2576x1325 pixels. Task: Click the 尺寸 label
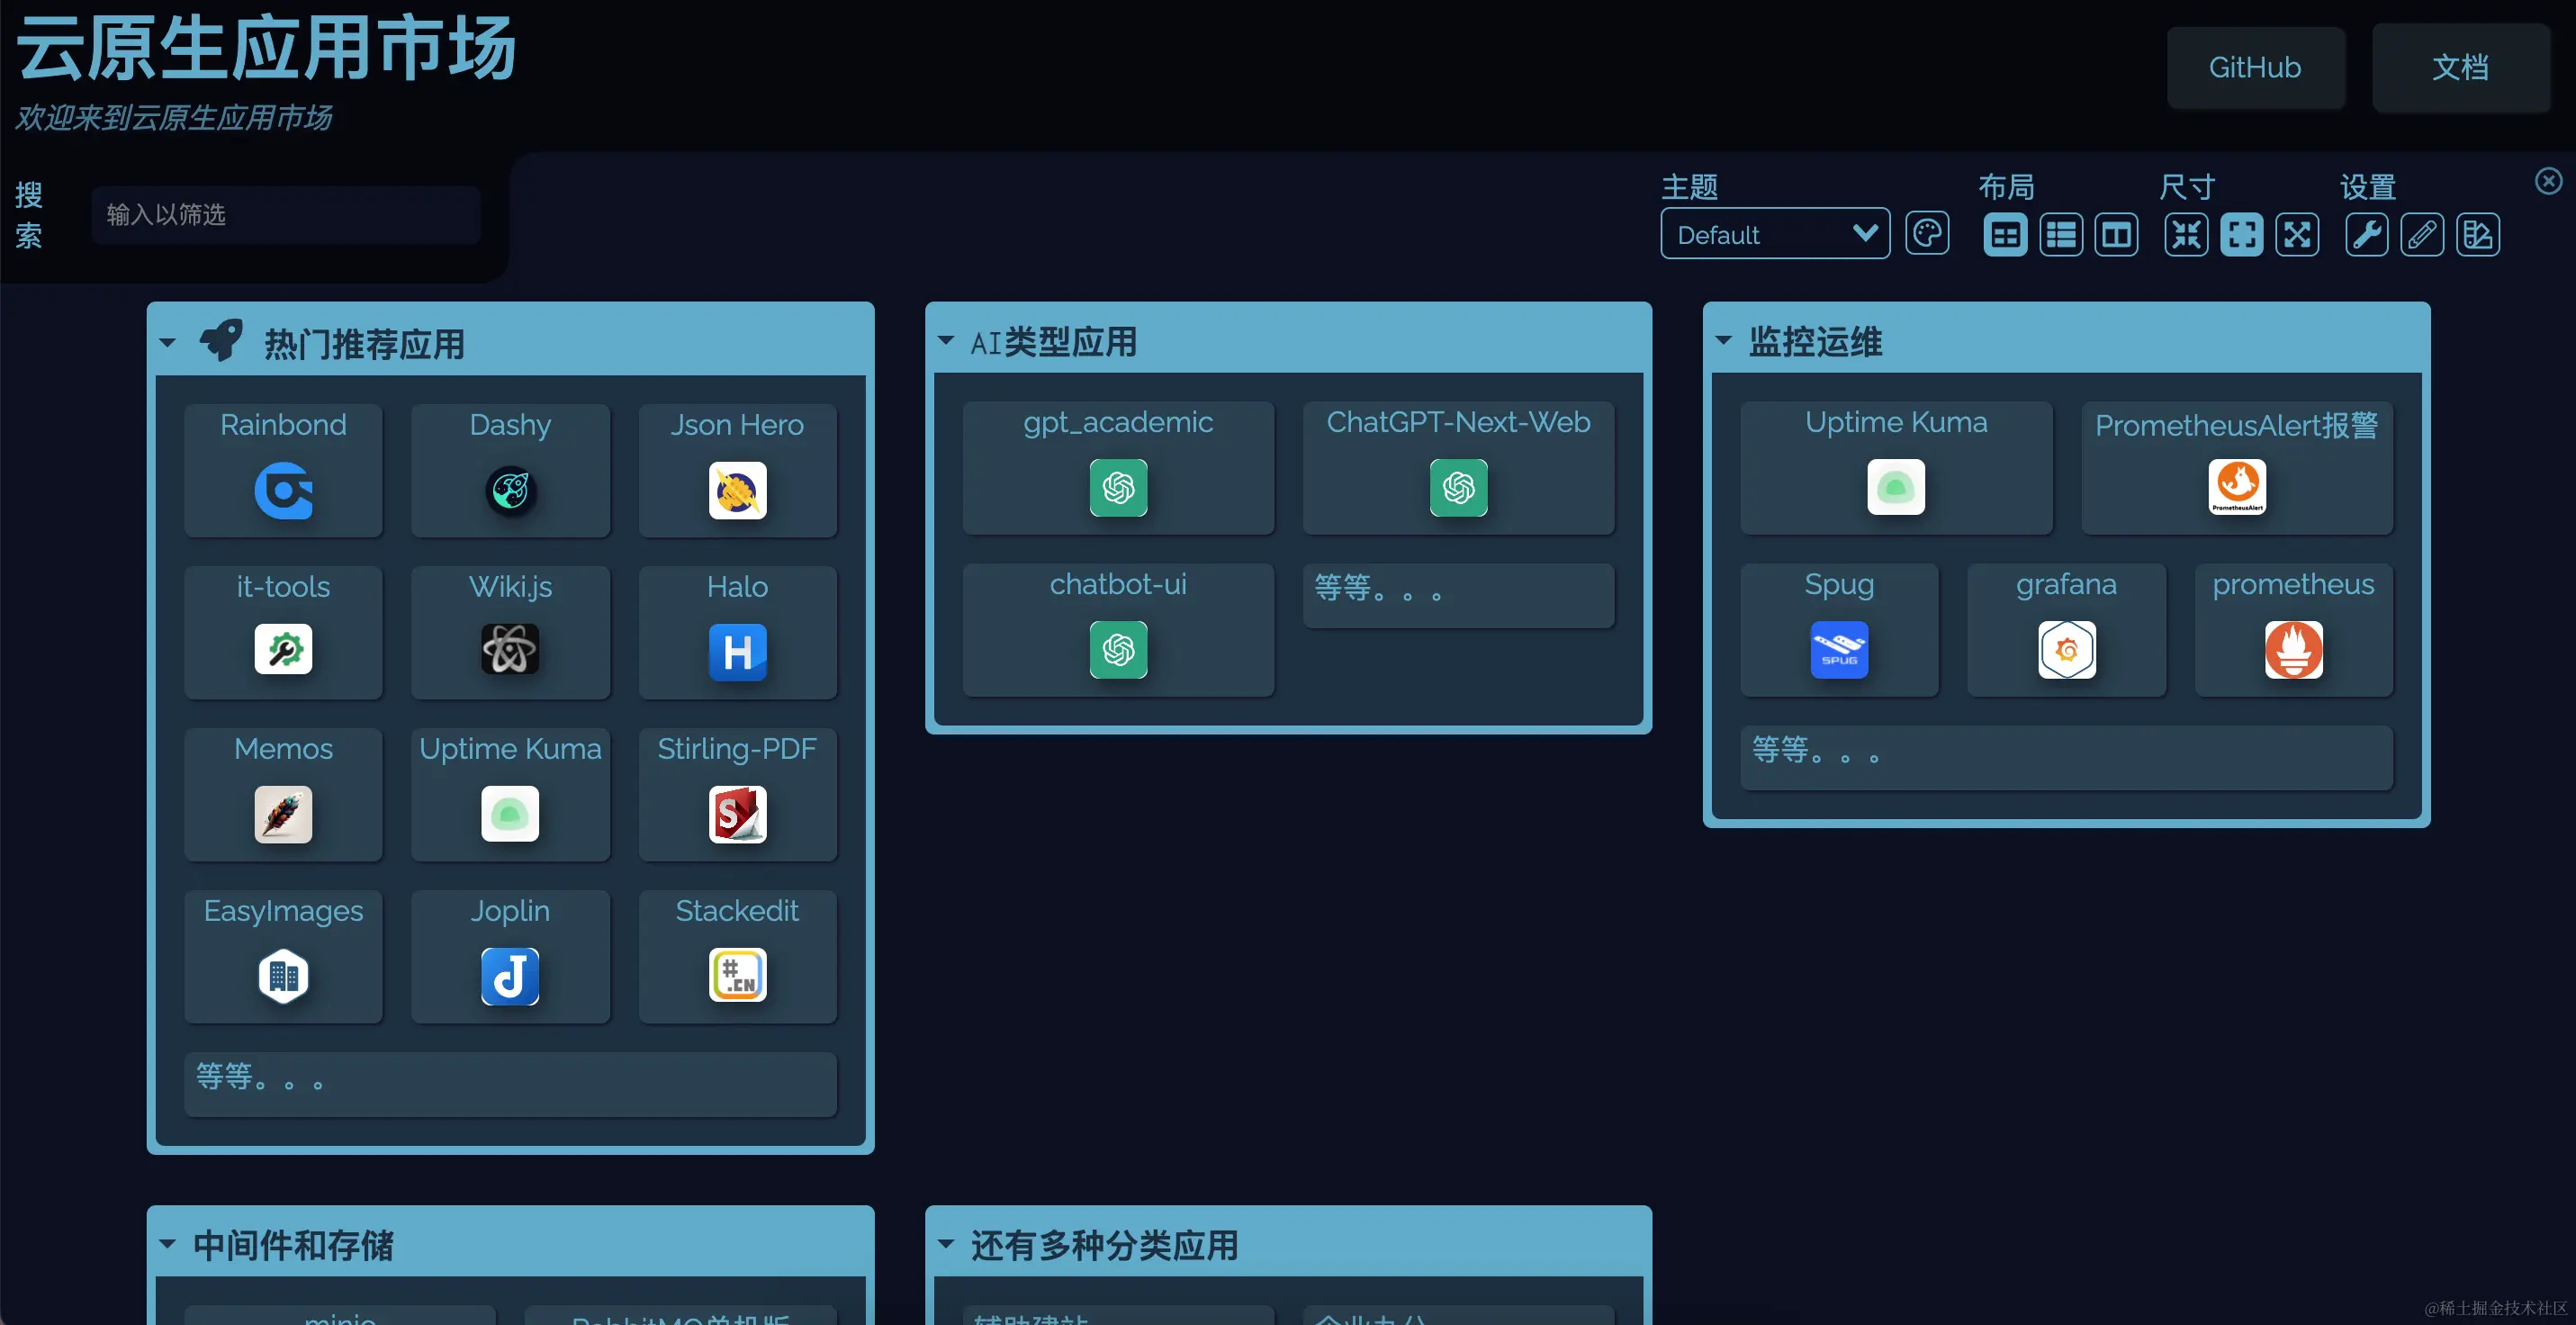(2187, 187)
